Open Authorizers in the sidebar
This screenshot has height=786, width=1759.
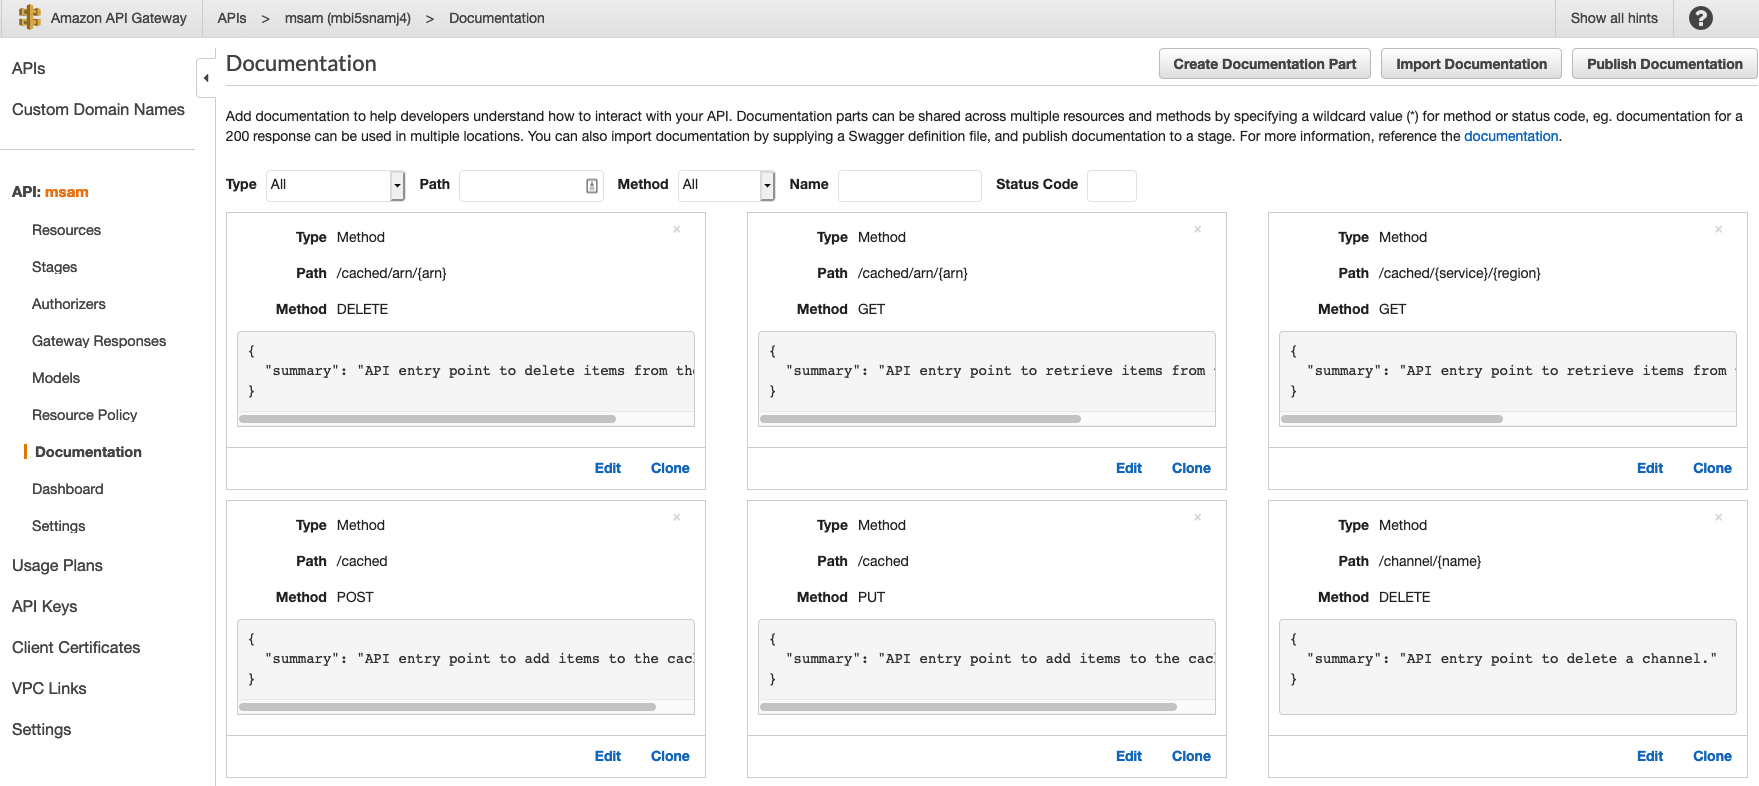point(68,304)
